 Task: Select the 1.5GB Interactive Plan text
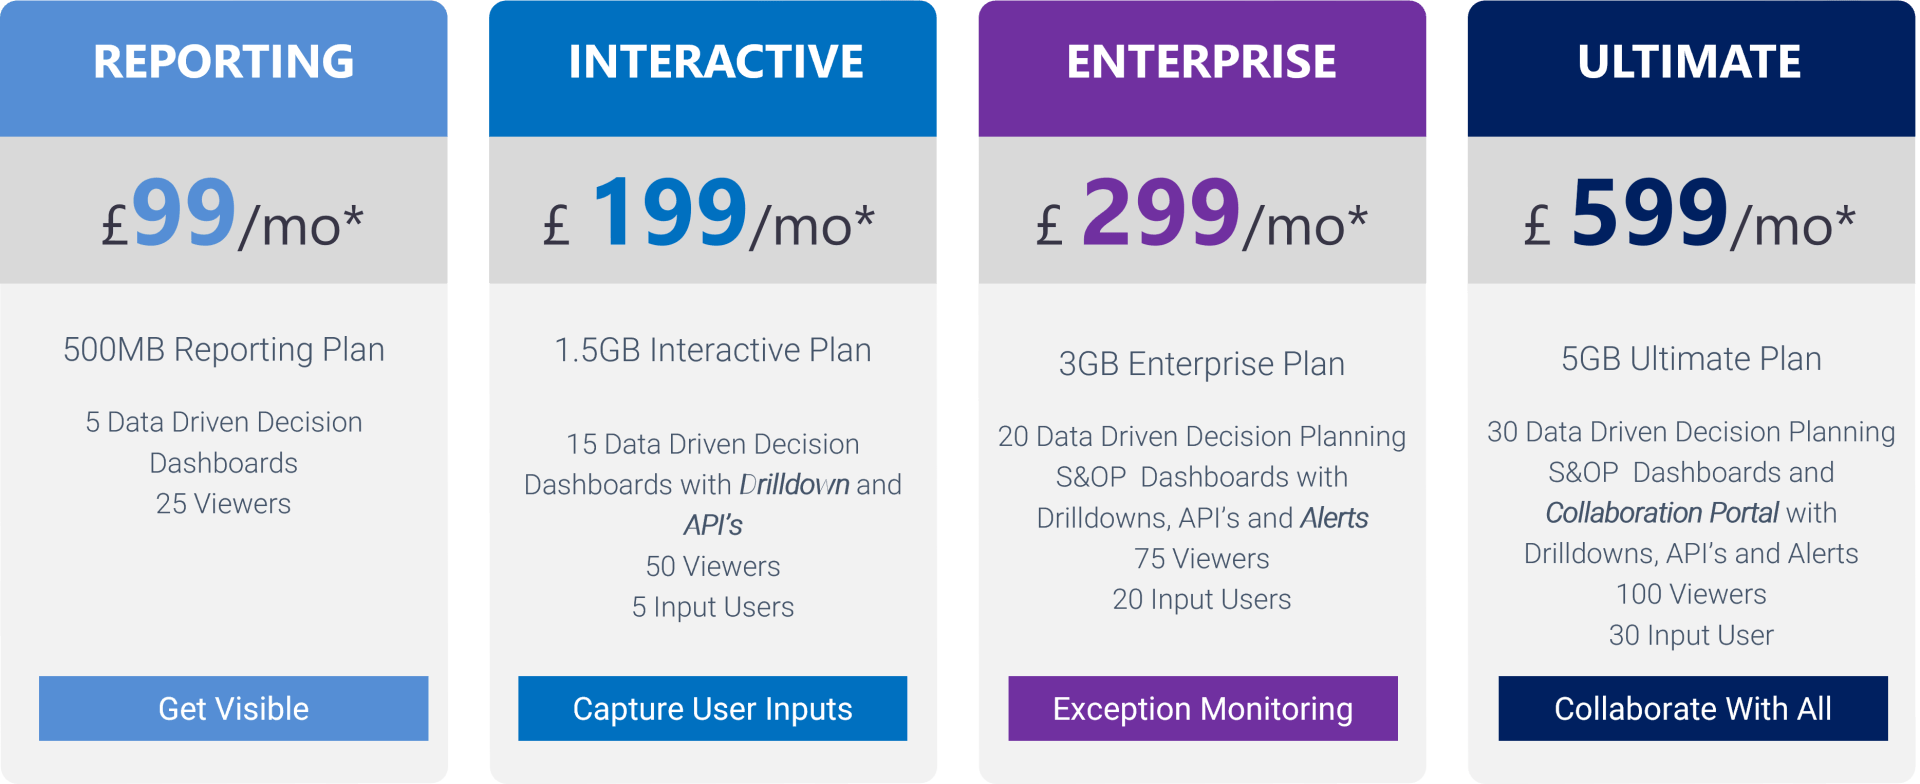[713, 350]
